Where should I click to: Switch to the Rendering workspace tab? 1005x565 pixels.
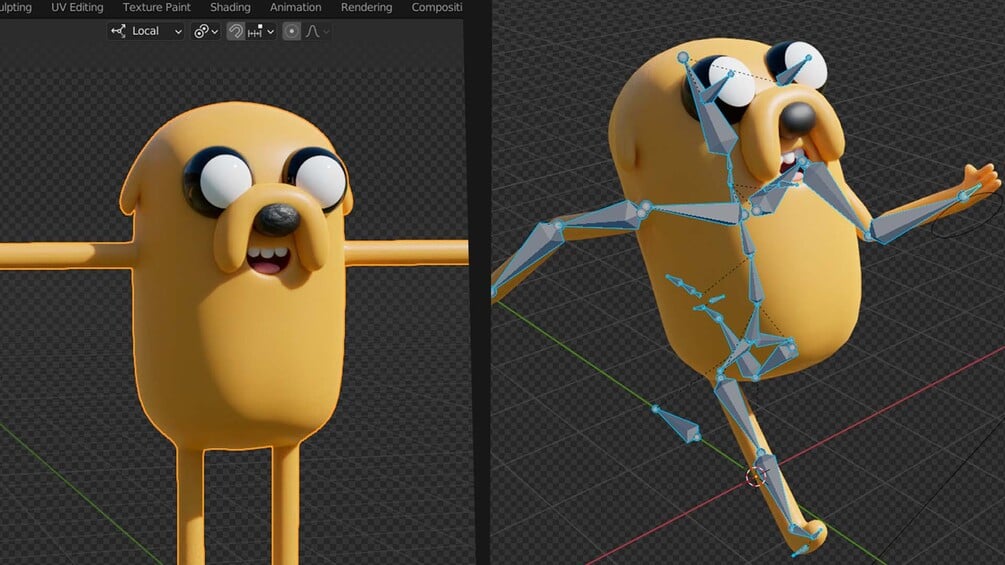pyautogui.click(x=366, y=8)
